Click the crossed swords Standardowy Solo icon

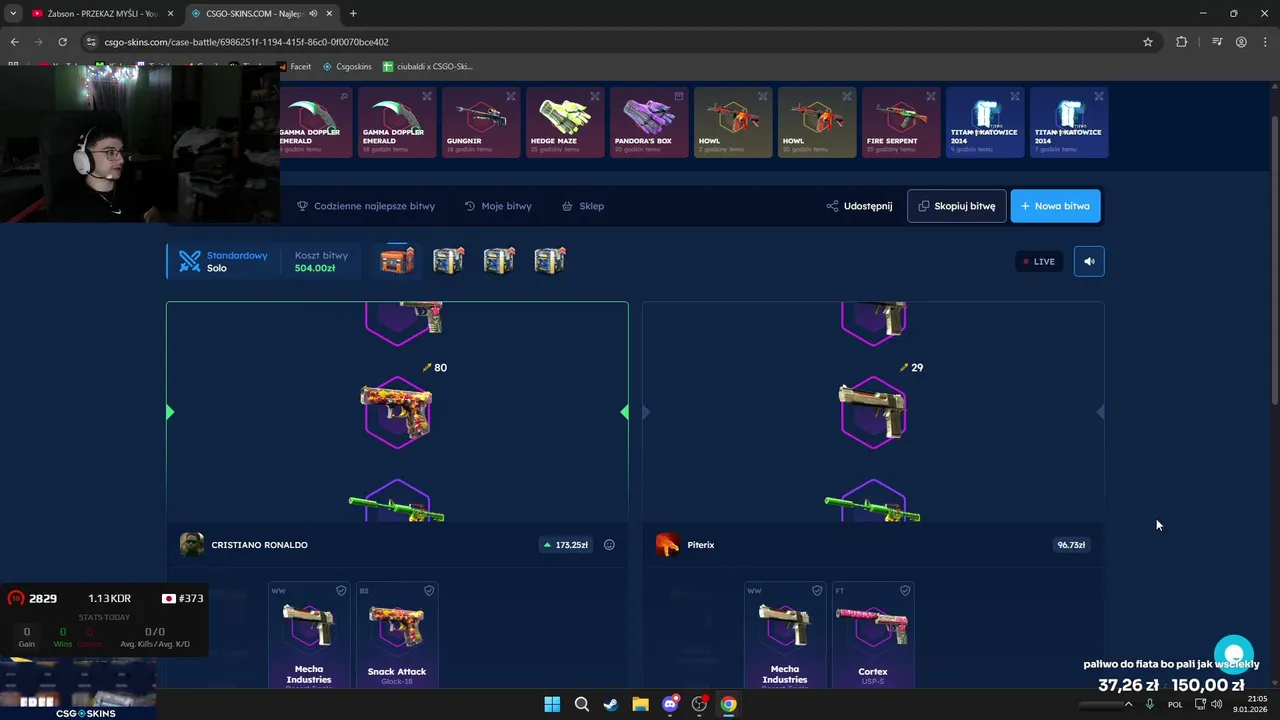(x=190, y=261)
